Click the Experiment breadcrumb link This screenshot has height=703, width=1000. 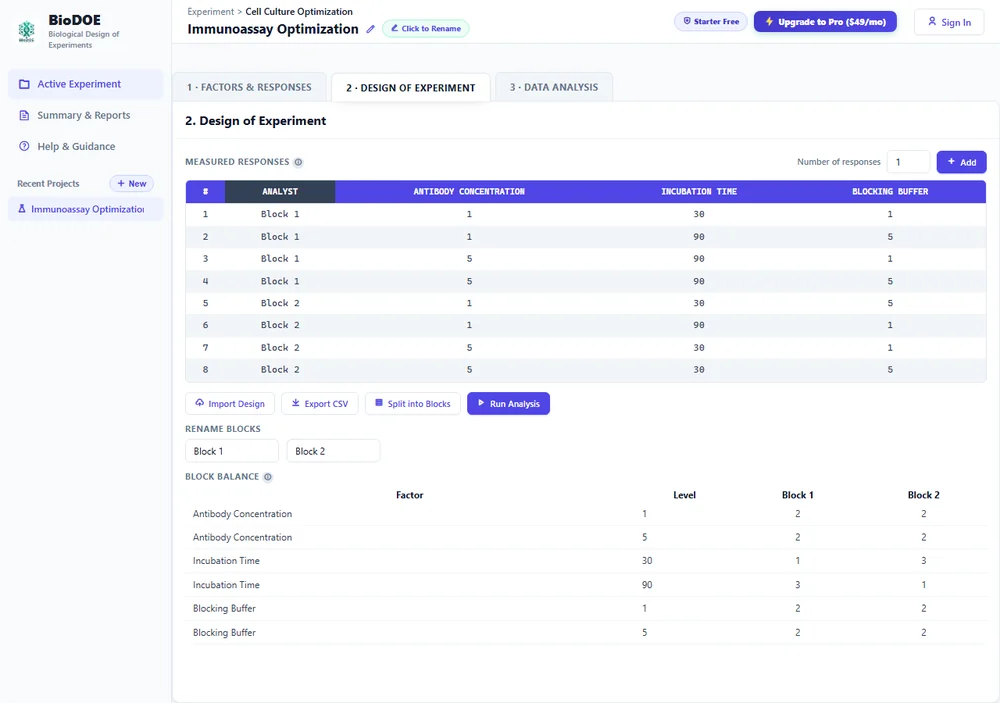(210, 11)
